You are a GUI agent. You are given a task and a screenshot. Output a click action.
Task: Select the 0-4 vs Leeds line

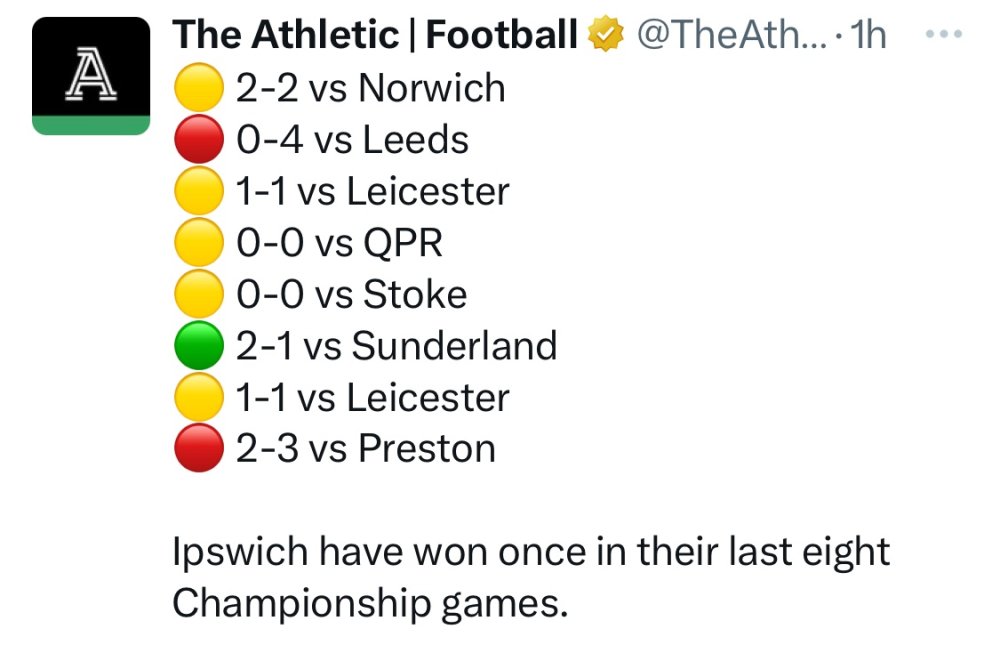[352, 140]
